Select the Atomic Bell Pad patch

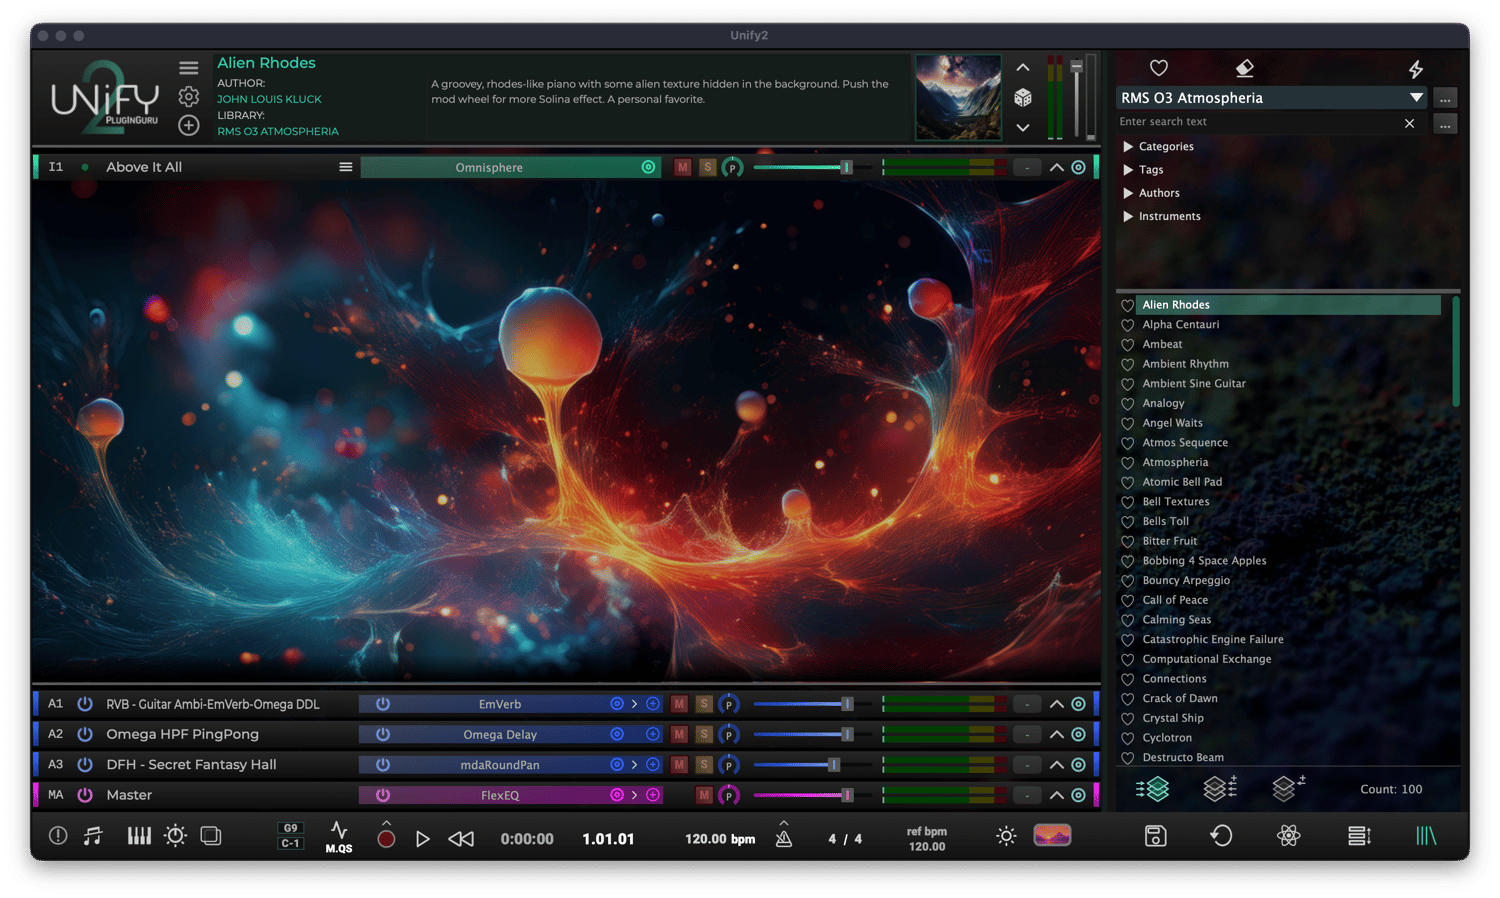(1182, 482)
